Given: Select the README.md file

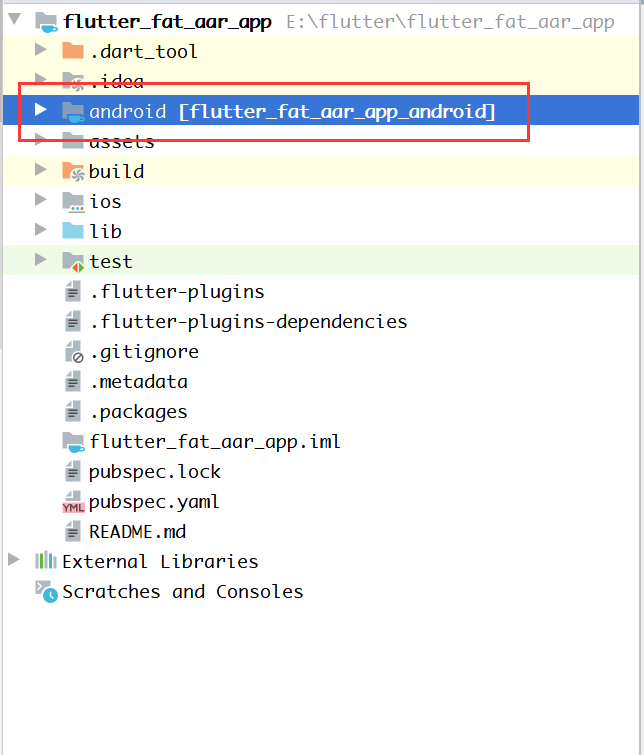Looking at the screenshot, I should [137, 532].
